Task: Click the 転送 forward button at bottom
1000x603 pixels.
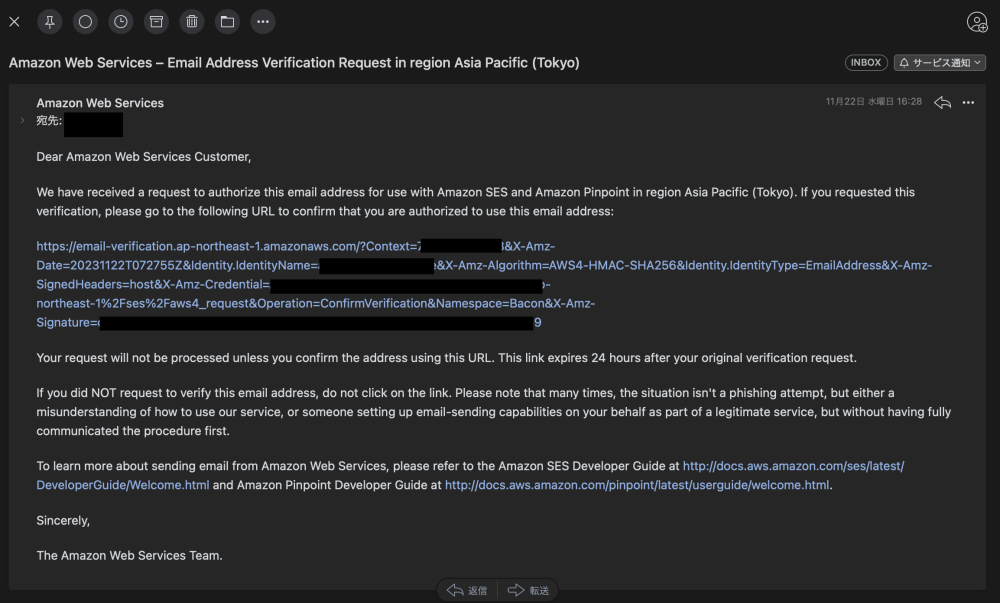Action: click(528, 590)
